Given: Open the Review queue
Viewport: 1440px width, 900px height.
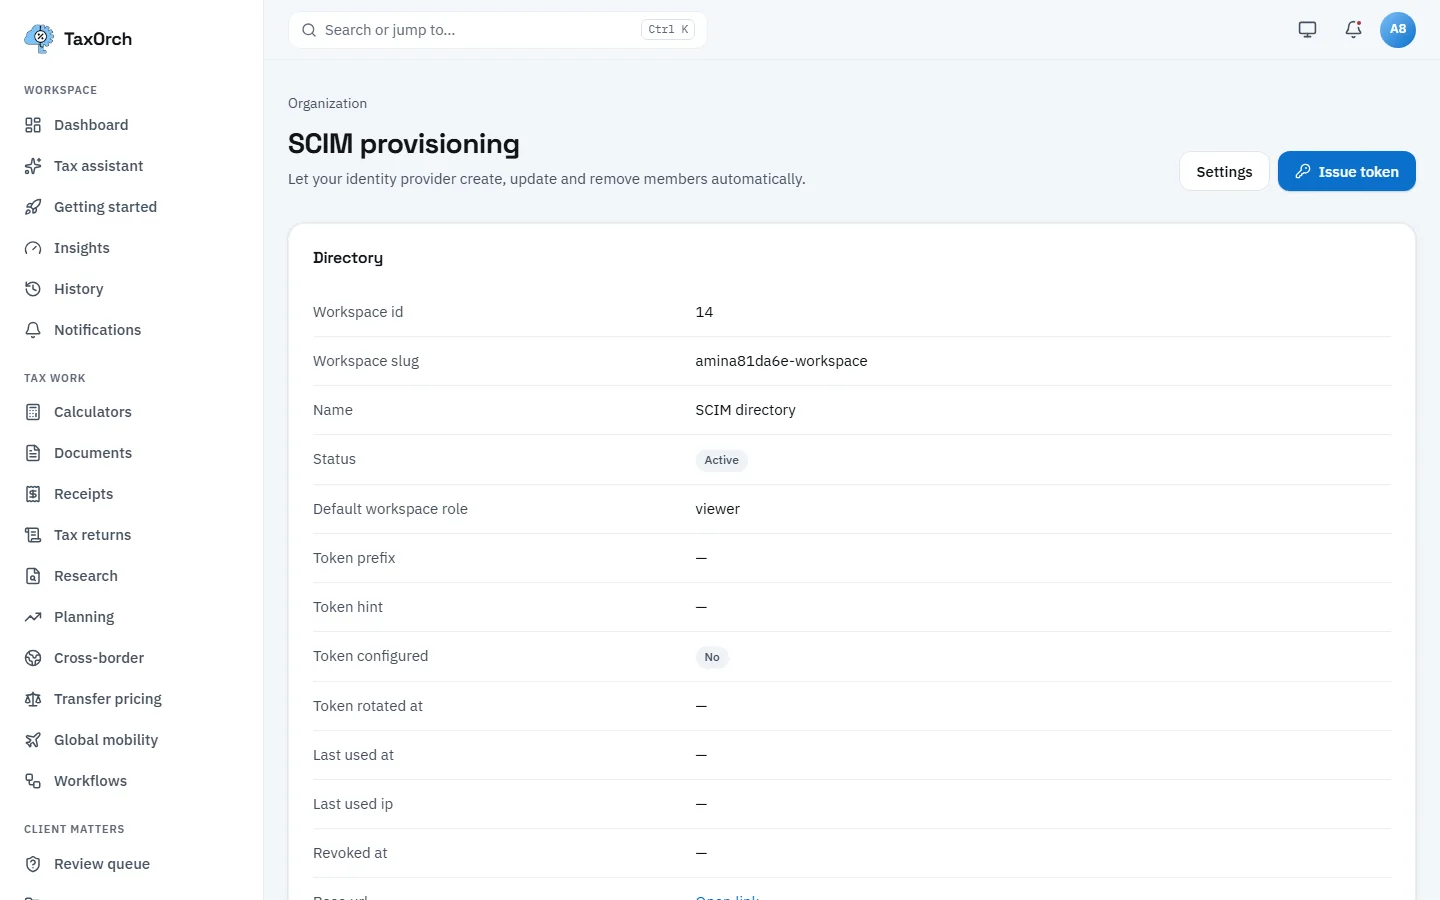Looking at the screenshot, I should tap(102, 864).
